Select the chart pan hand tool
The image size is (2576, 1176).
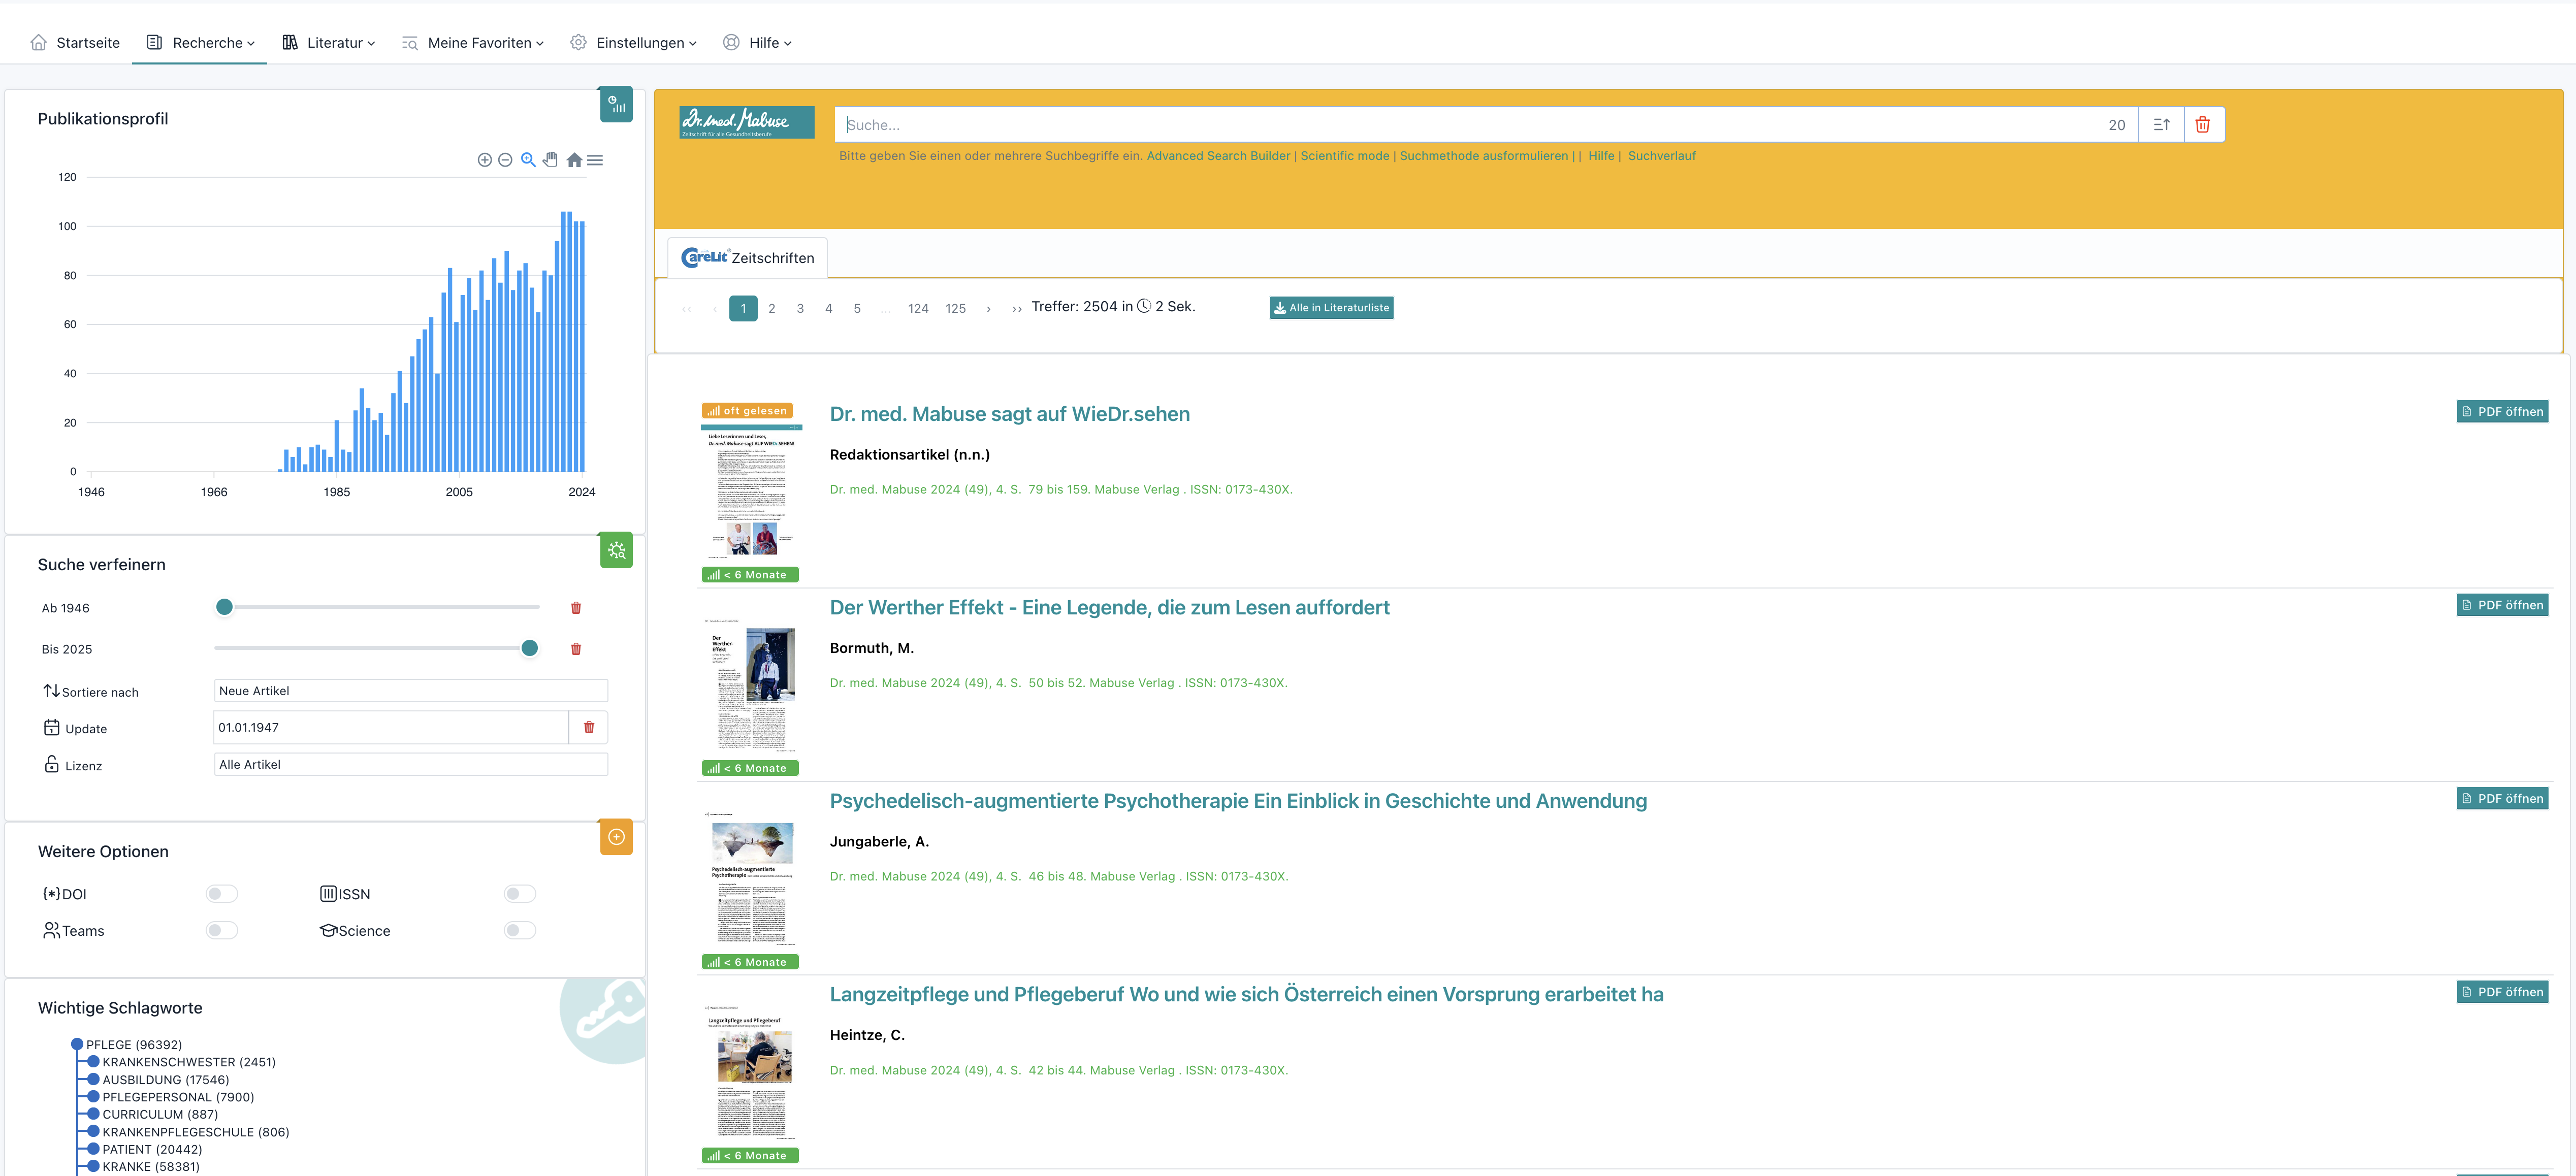[550, 160]
